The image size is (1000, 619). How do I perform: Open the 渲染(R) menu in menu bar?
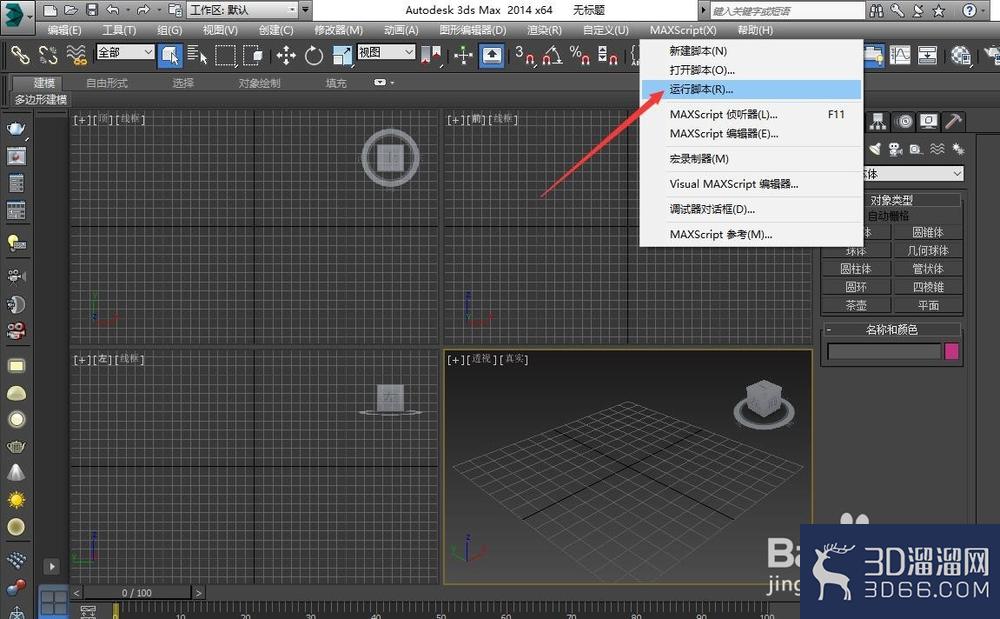click(544, 30)
